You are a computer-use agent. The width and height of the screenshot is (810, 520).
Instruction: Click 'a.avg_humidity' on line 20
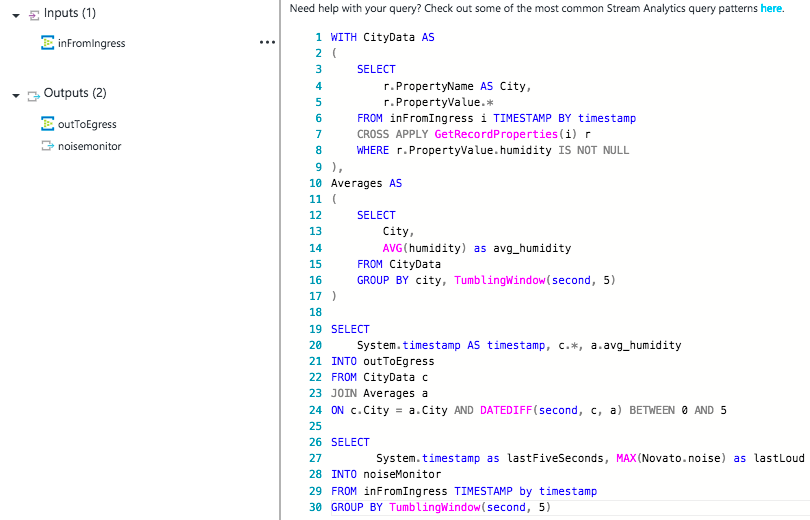coord(636,345)
